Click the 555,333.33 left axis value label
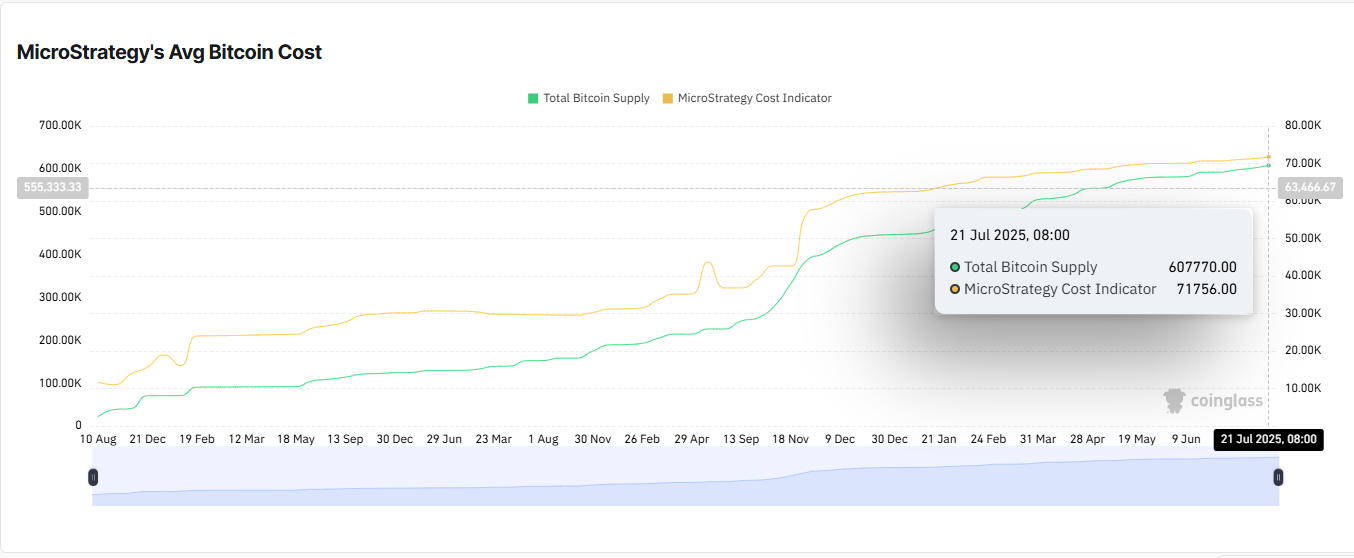This screenshot has height=558, width=1354. point(53,187)
